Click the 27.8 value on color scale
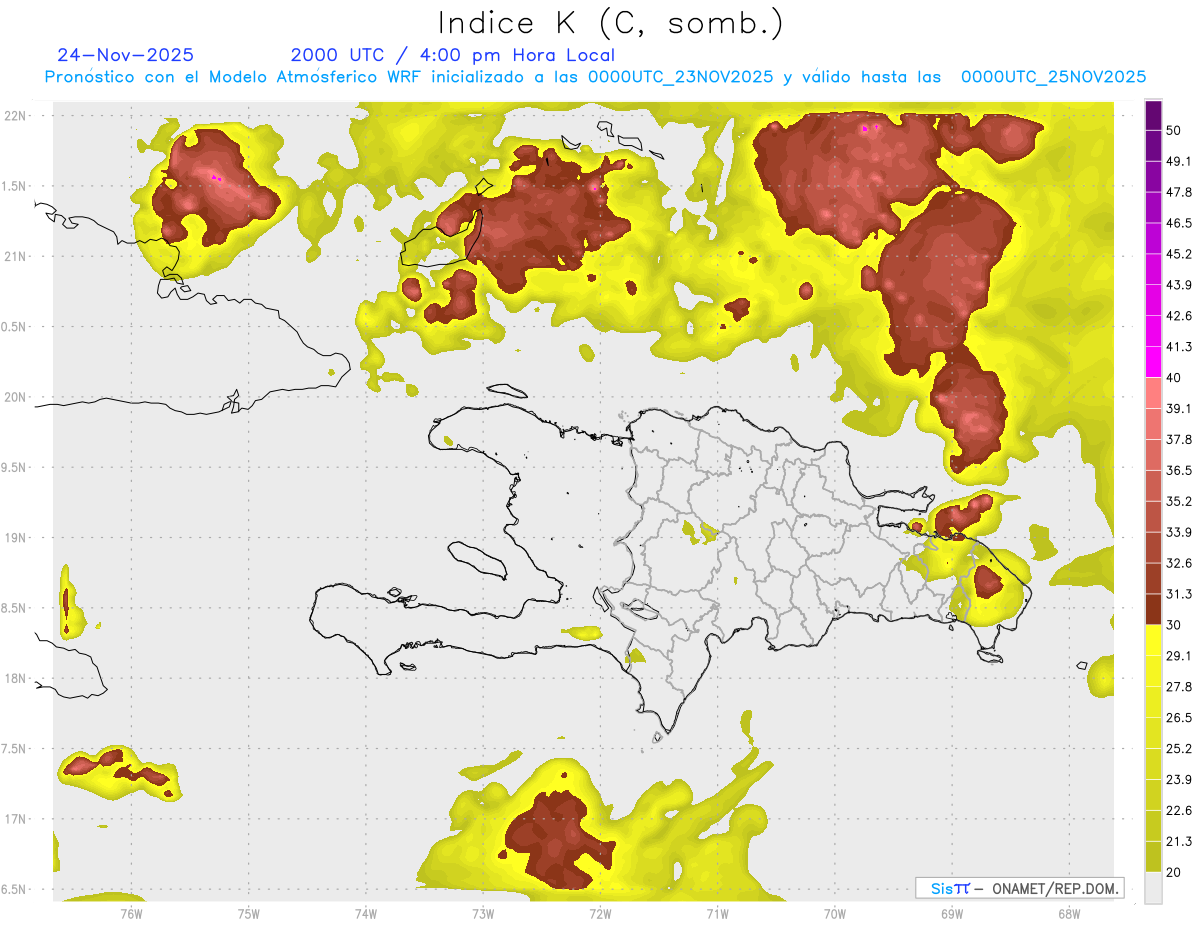The width and height of the screenshot is (1200, 927). coord(1179,687)
